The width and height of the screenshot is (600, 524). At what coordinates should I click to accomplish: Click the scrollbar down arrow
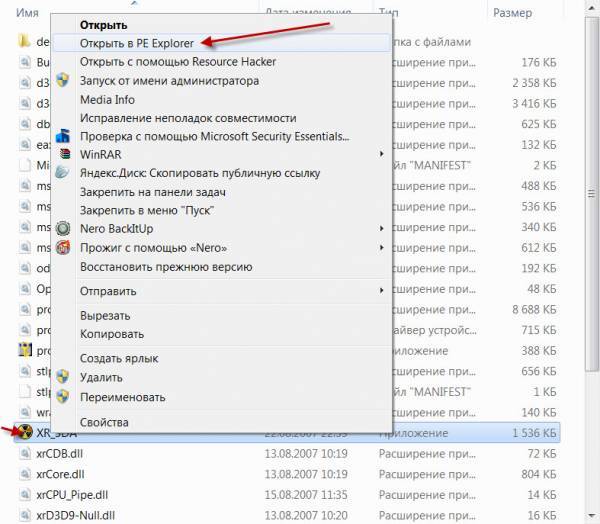pyautogui.click(x=592, y=517)
